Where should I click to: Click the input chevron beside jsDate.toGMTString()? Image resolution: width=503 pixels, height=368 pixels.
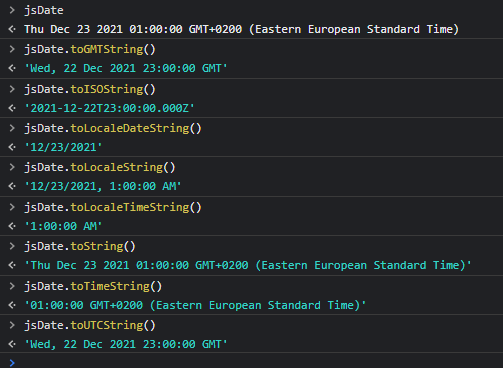click(12, 49)
